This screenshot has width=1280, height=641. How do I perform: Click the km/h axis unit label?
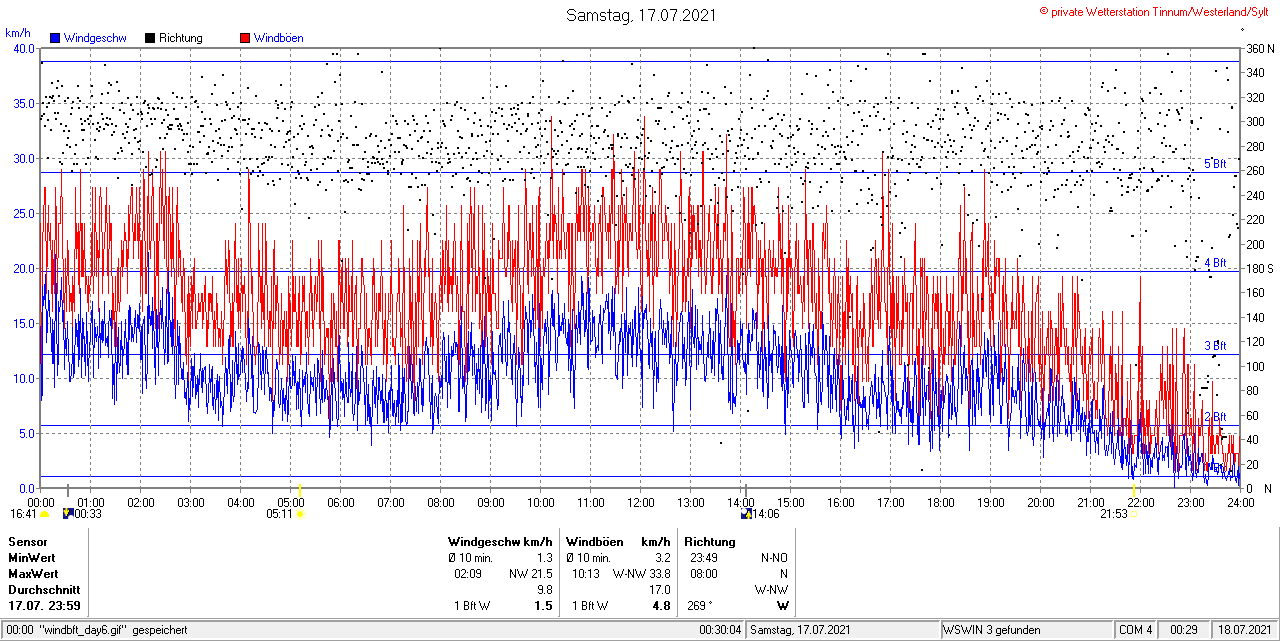coord(17,33)
